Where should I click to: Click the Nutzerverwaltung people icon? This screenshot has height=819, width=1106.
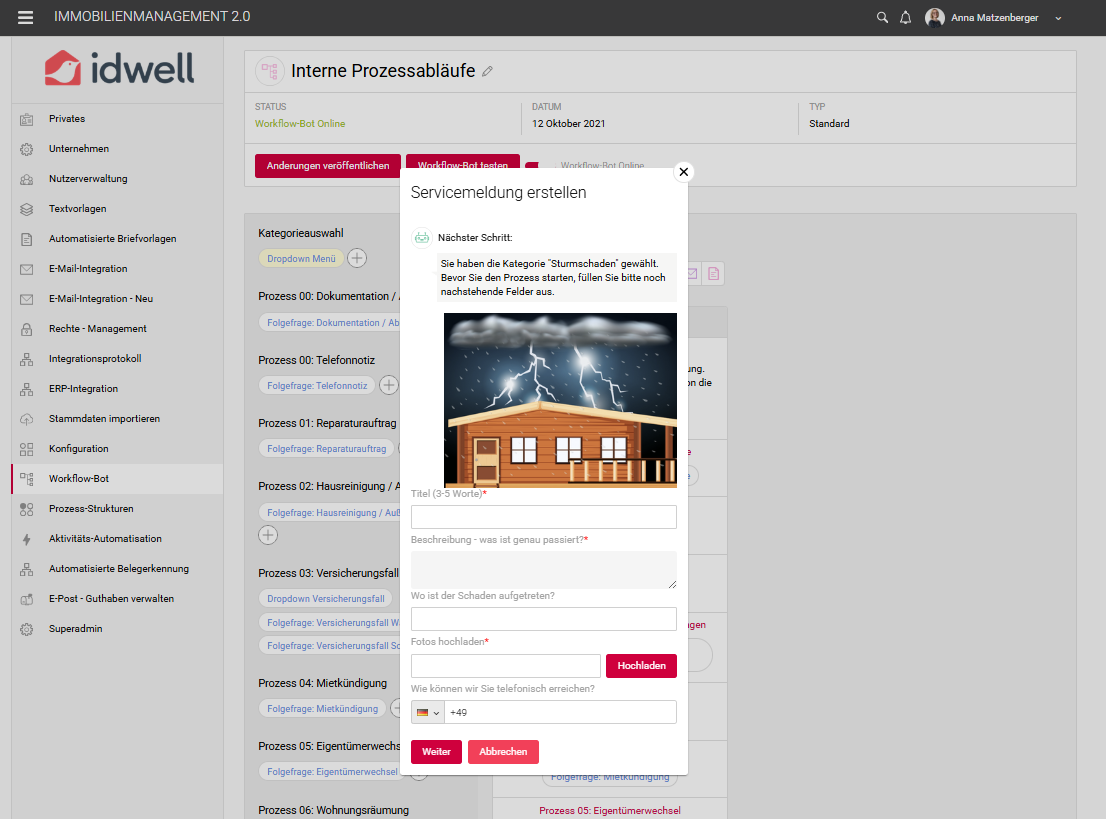(27, 179)
